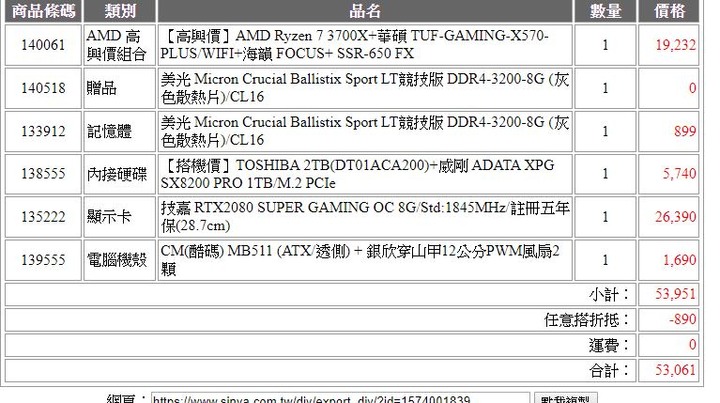Click the 電腦機殼 category cell
720x403 pixels.
[119, 260]
